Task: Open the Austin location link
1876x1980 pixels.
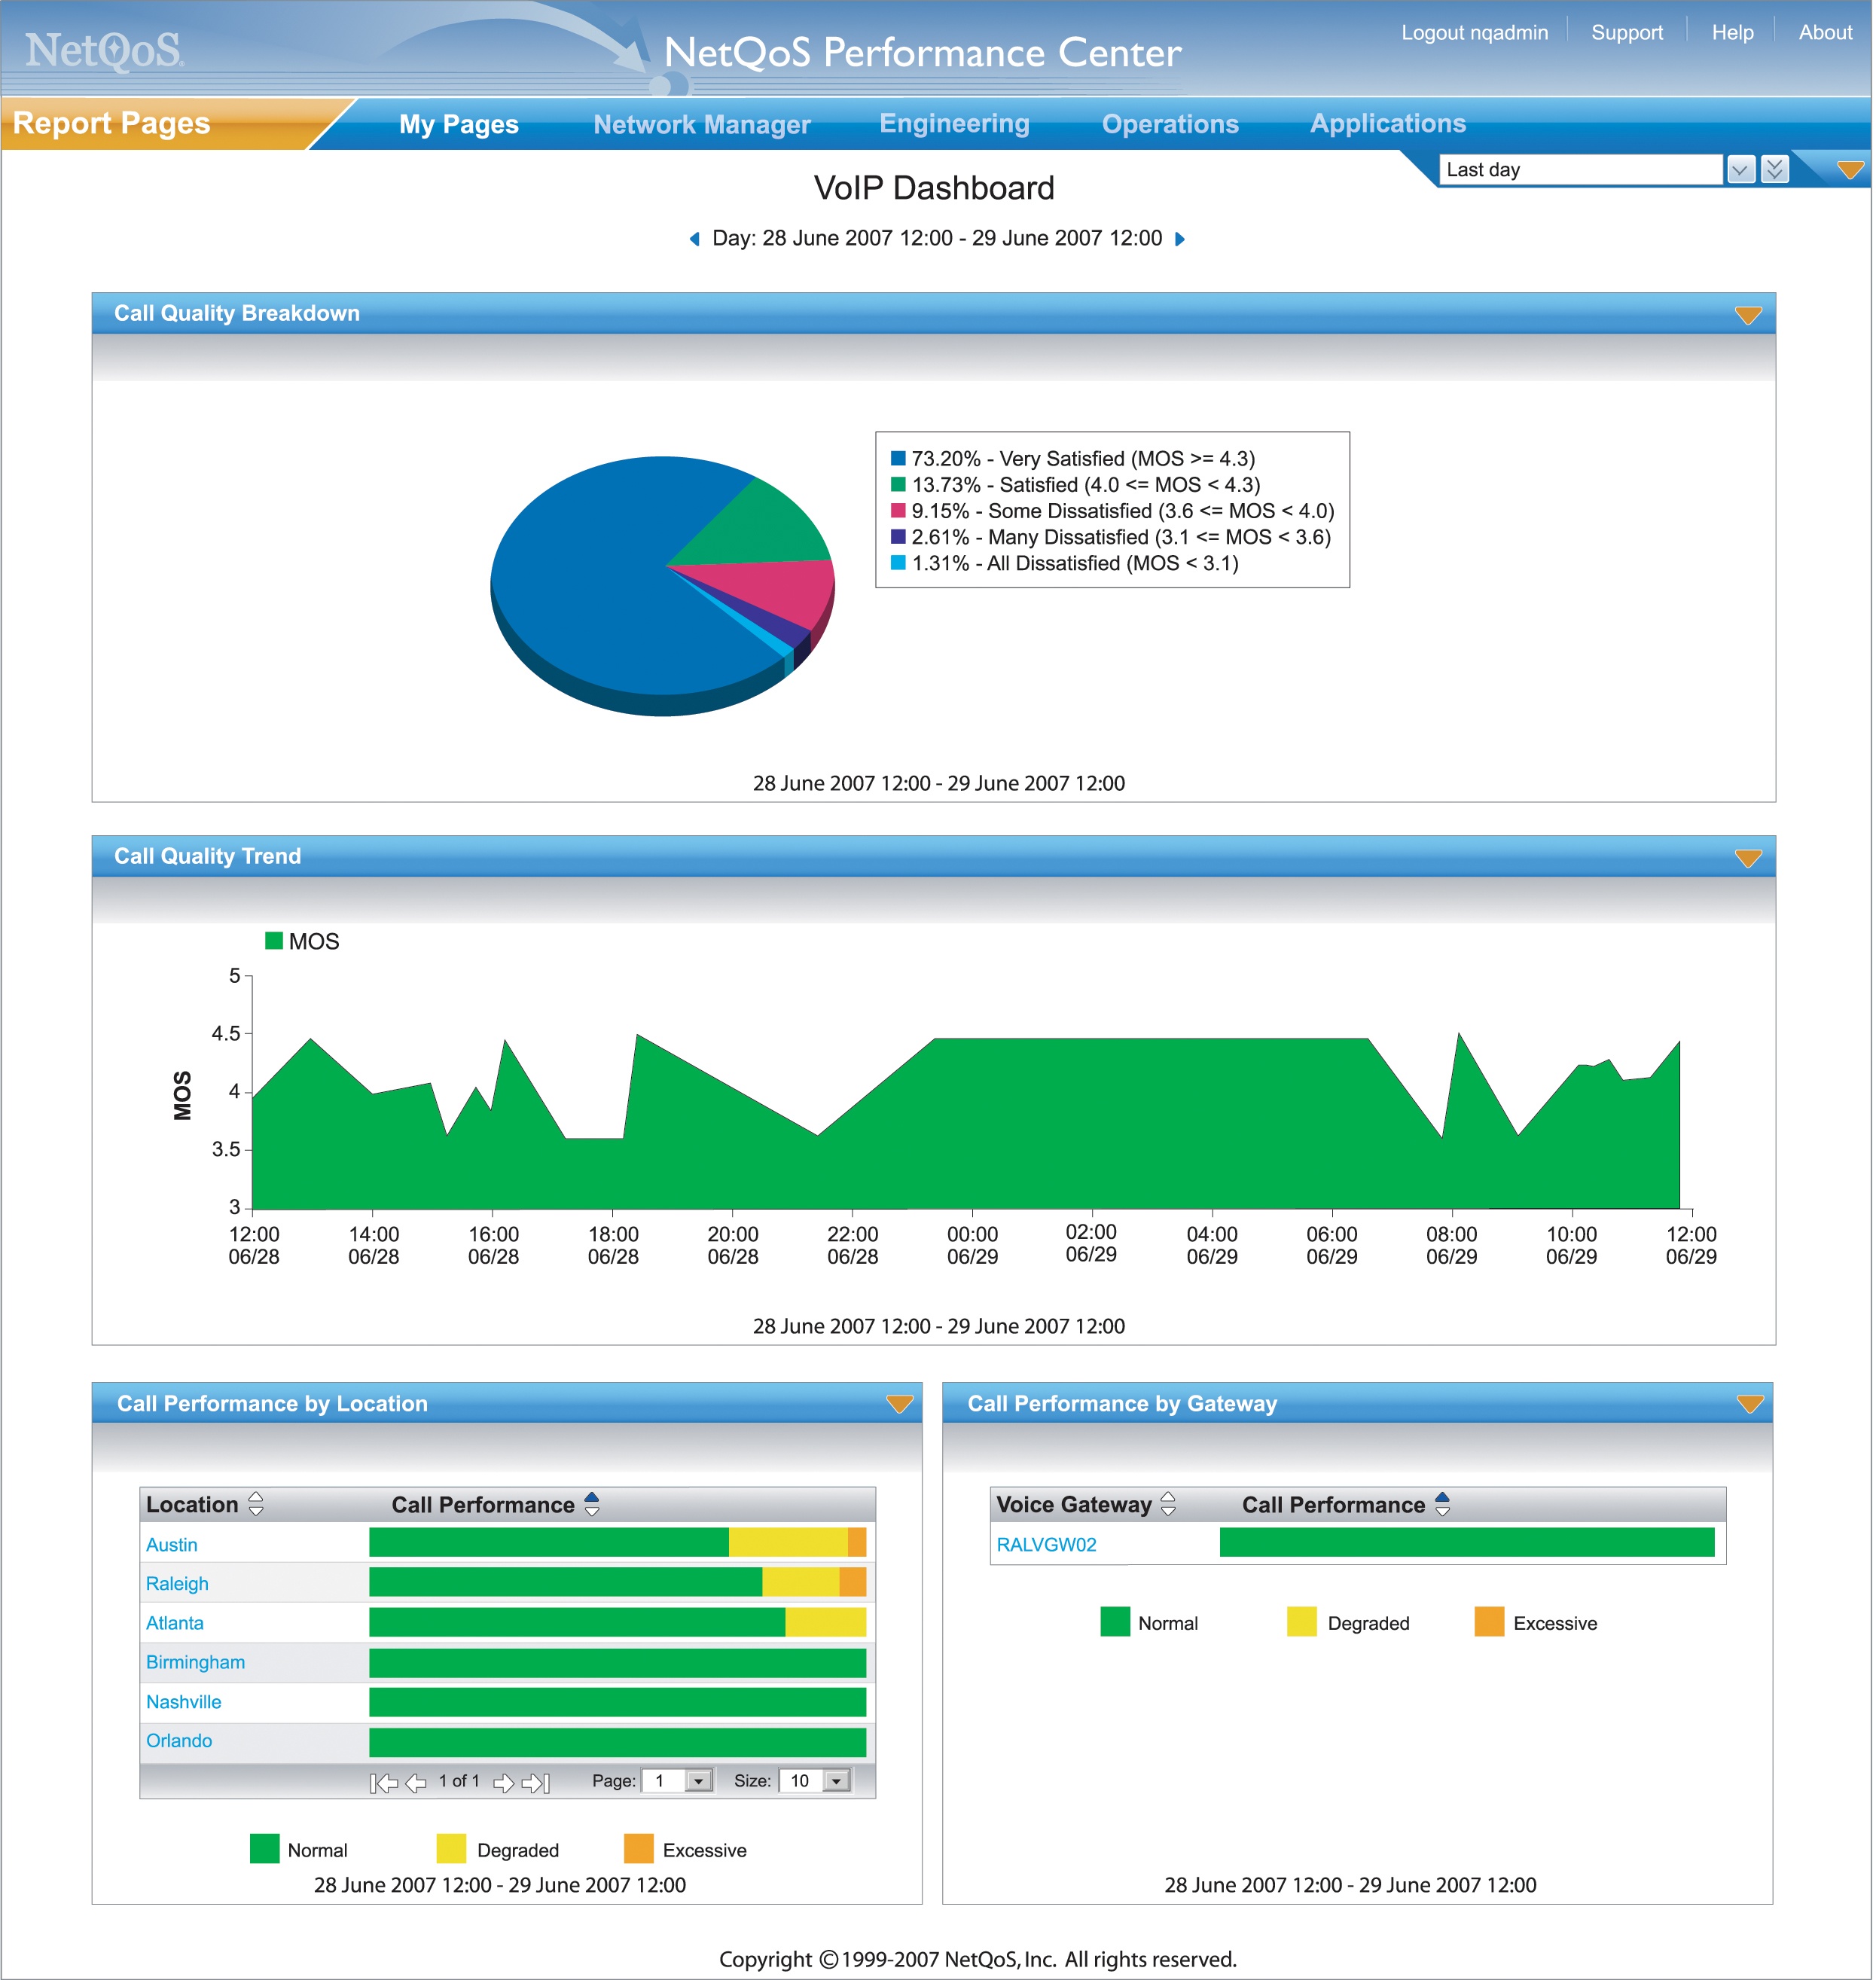Action: [x=172, y=1545]
